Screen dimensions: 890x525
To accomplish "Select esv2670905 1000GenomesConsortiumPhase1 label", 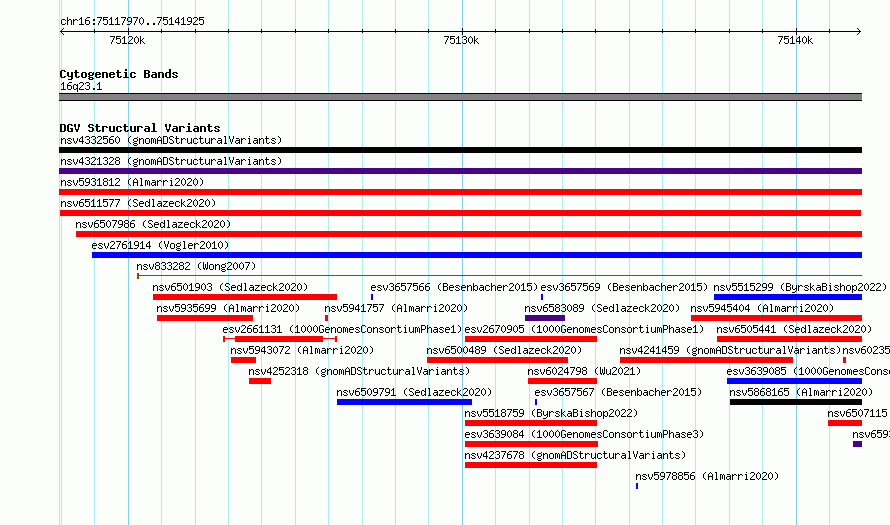I will click(584, 329).
